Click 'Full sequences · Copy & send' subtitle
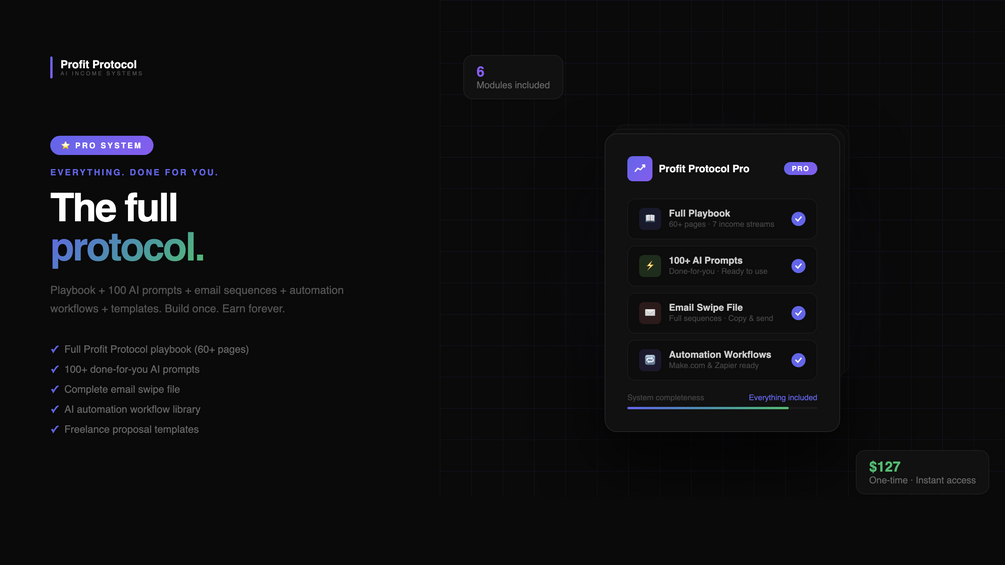This screenshot has width=1005, height=565. coord(720,318)
